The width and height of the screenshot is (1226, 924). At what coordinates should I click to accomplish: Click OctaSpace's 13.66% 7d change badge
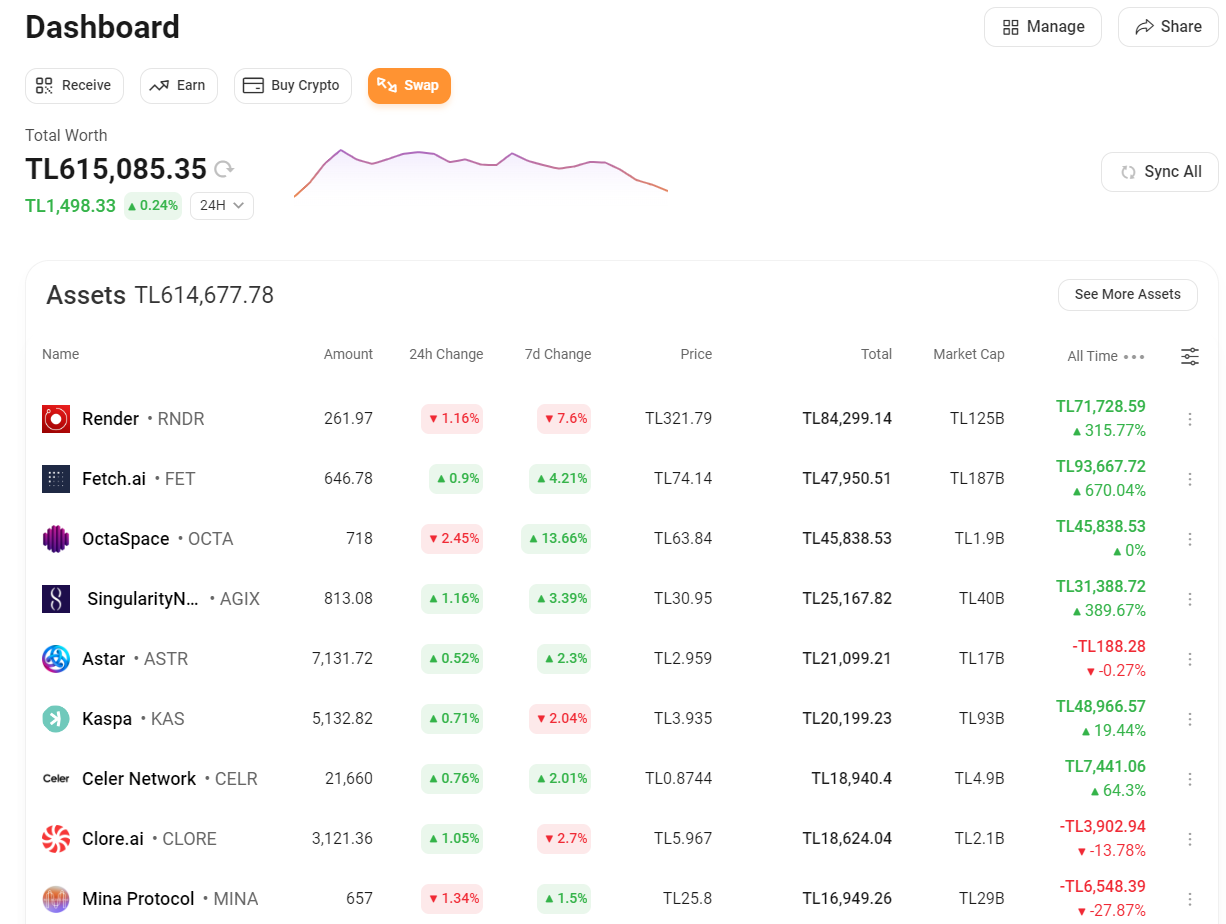click(556, 539)
